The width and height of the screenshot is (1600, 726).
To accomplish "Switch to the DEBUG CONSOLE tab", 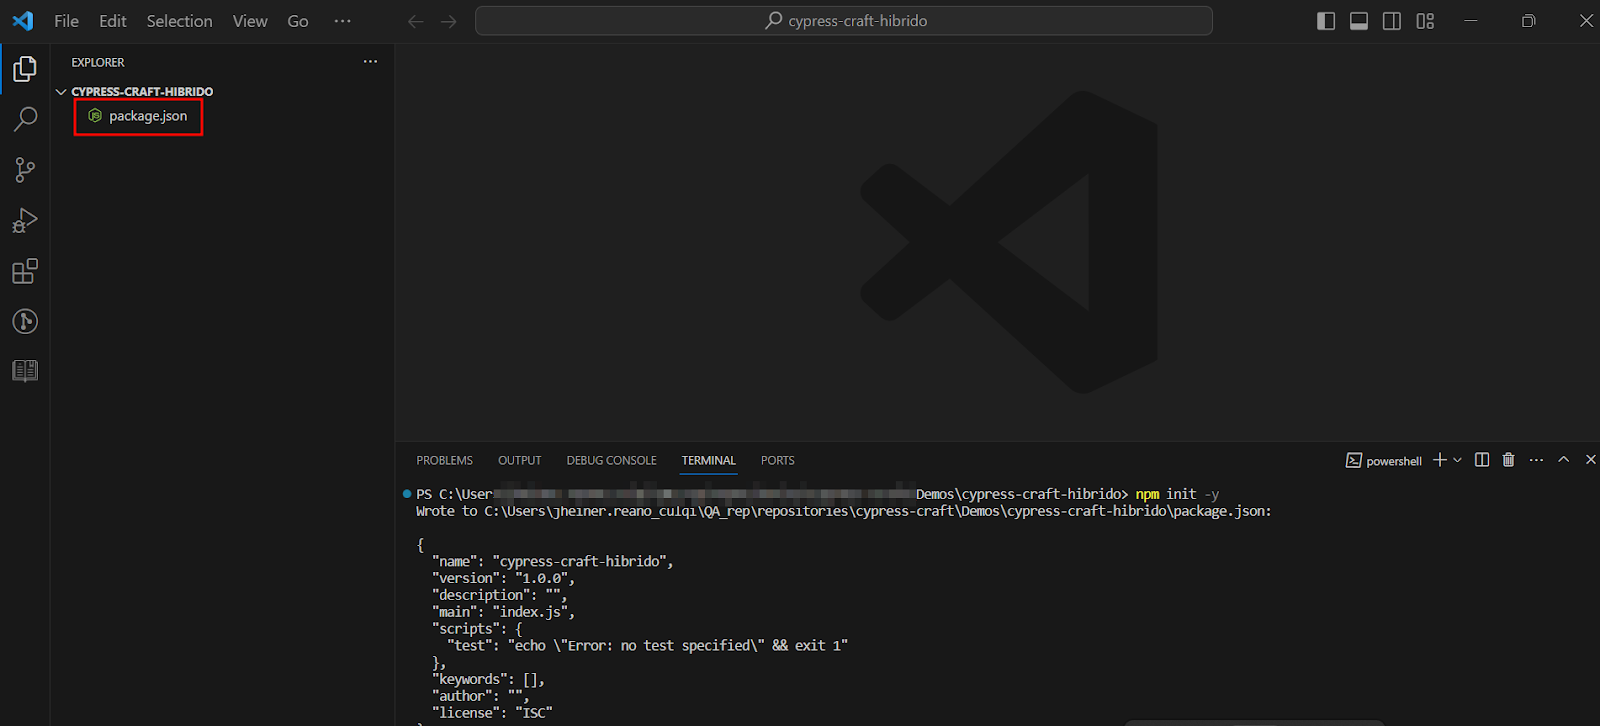I will (612, 461).
